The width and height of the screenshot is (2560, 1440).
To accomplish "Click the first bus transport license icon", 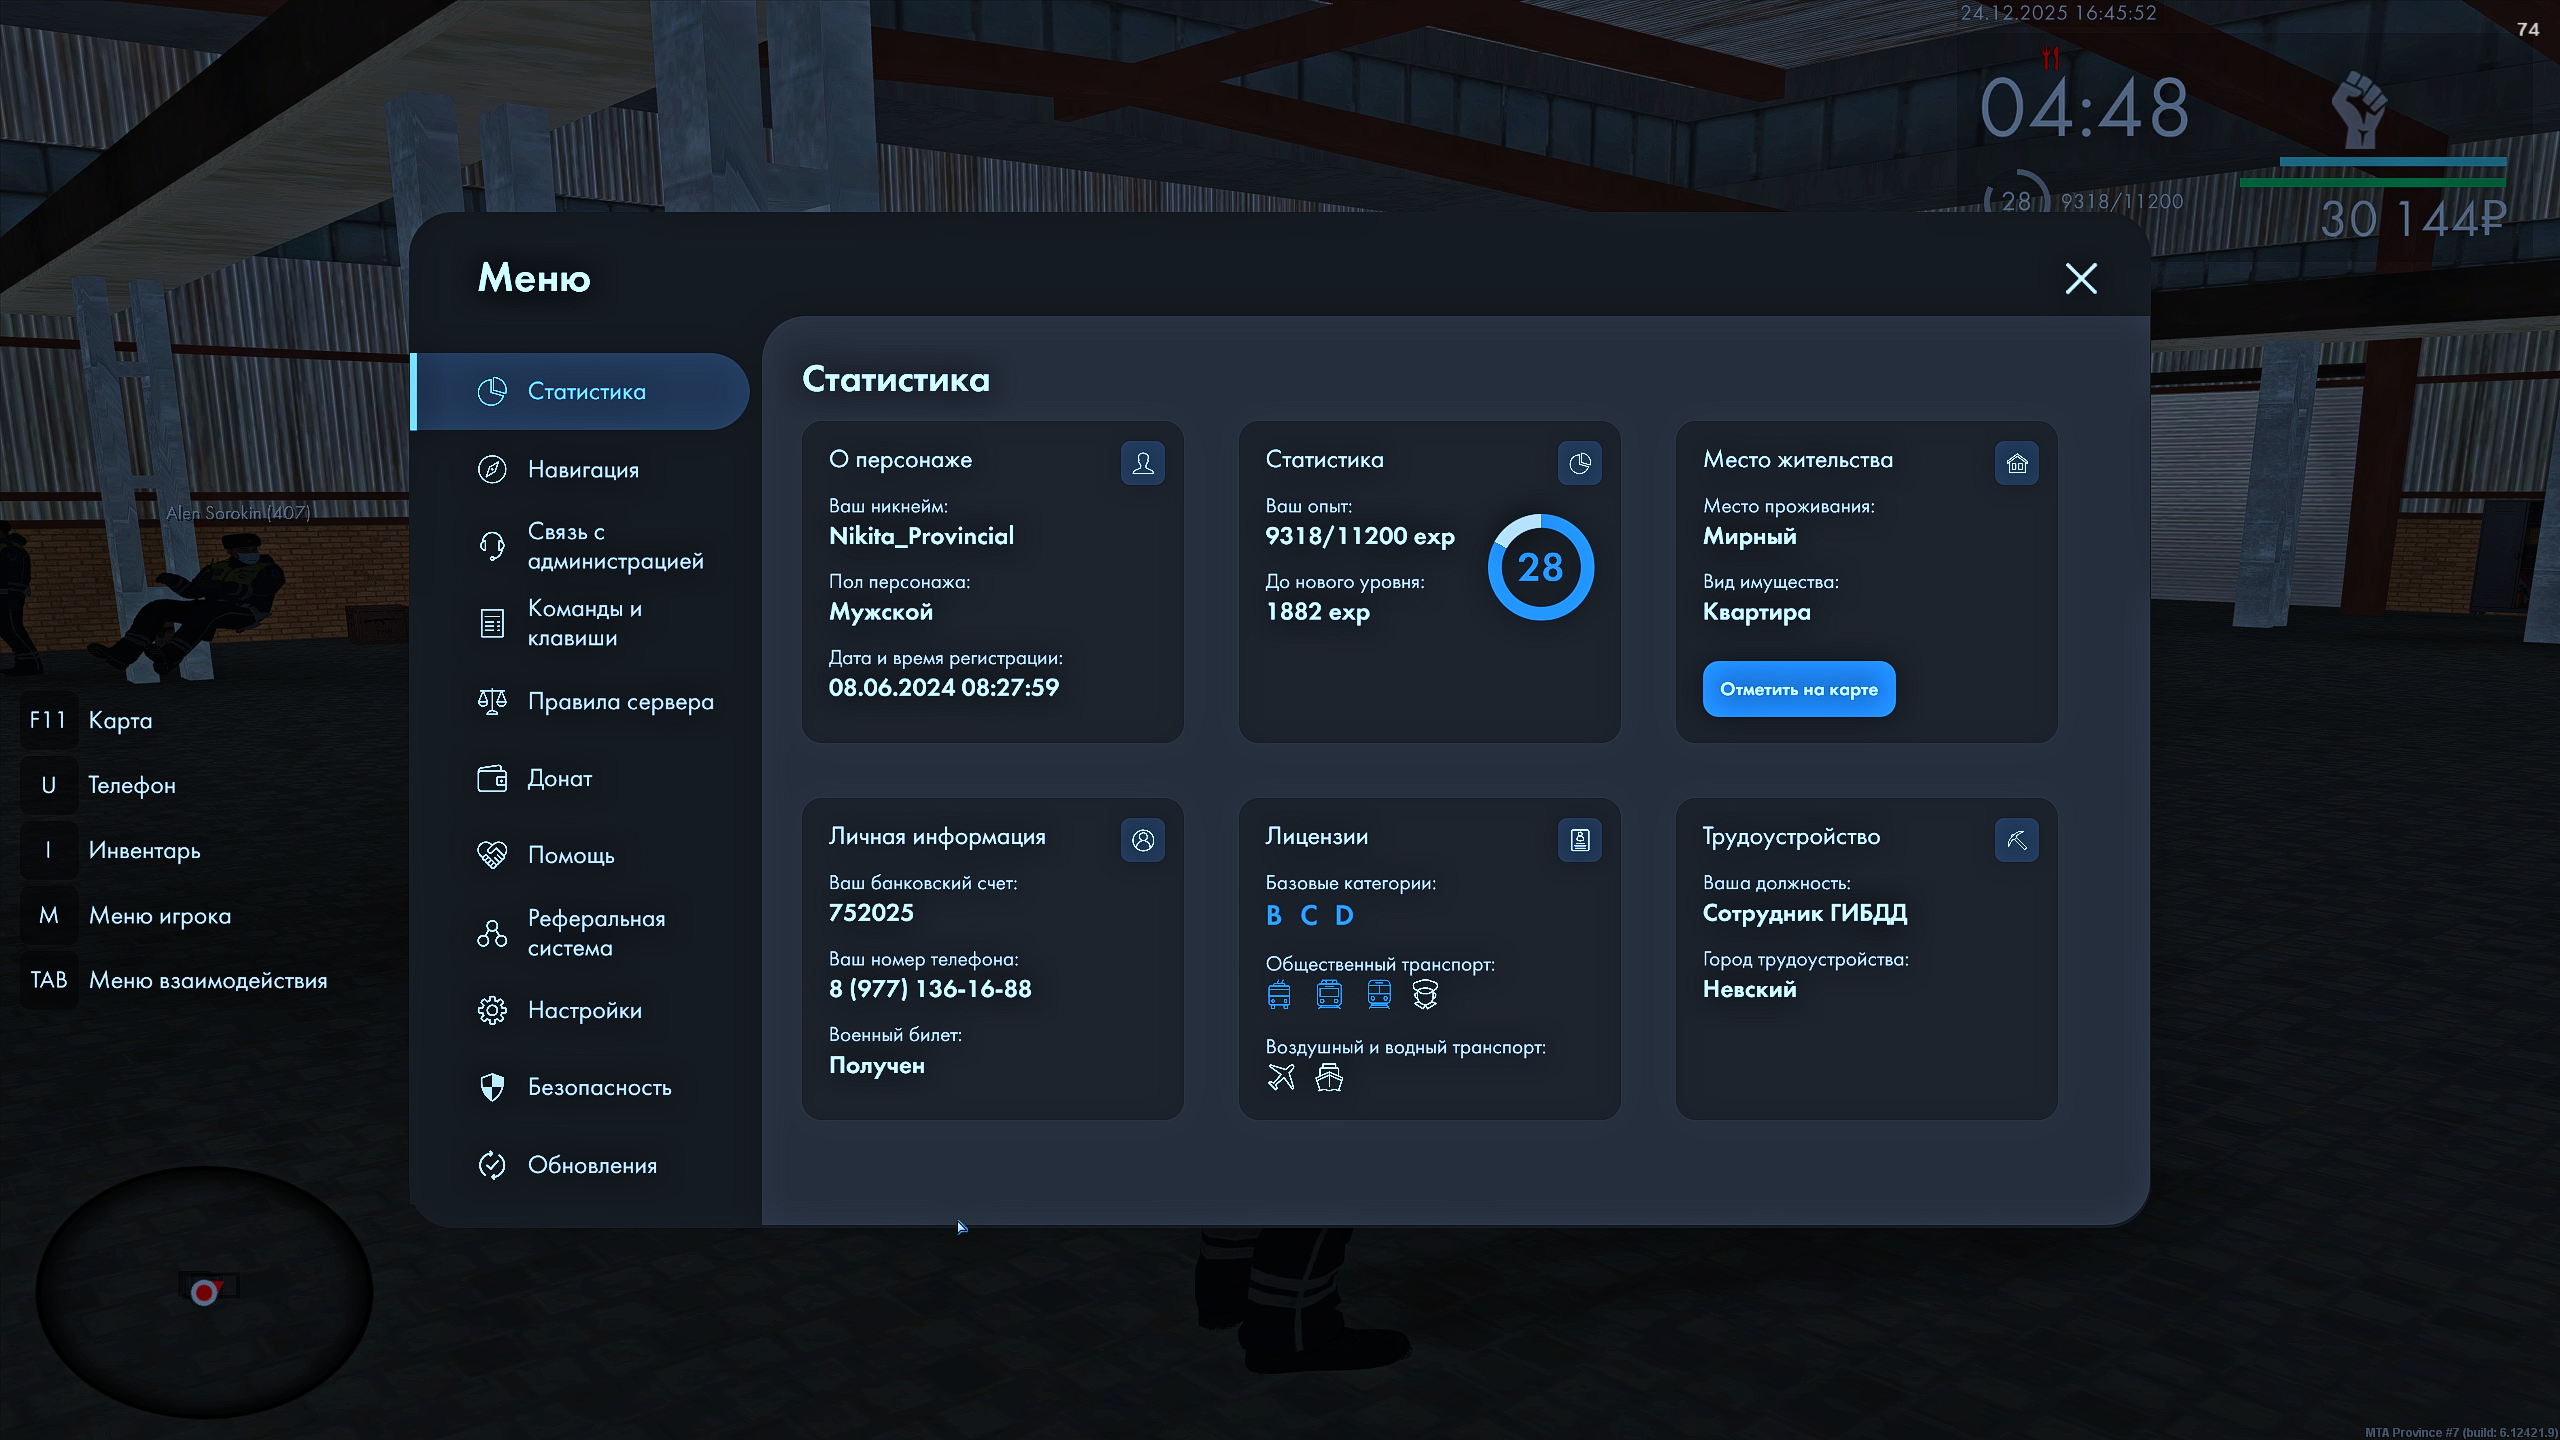I will [1279, 994].
